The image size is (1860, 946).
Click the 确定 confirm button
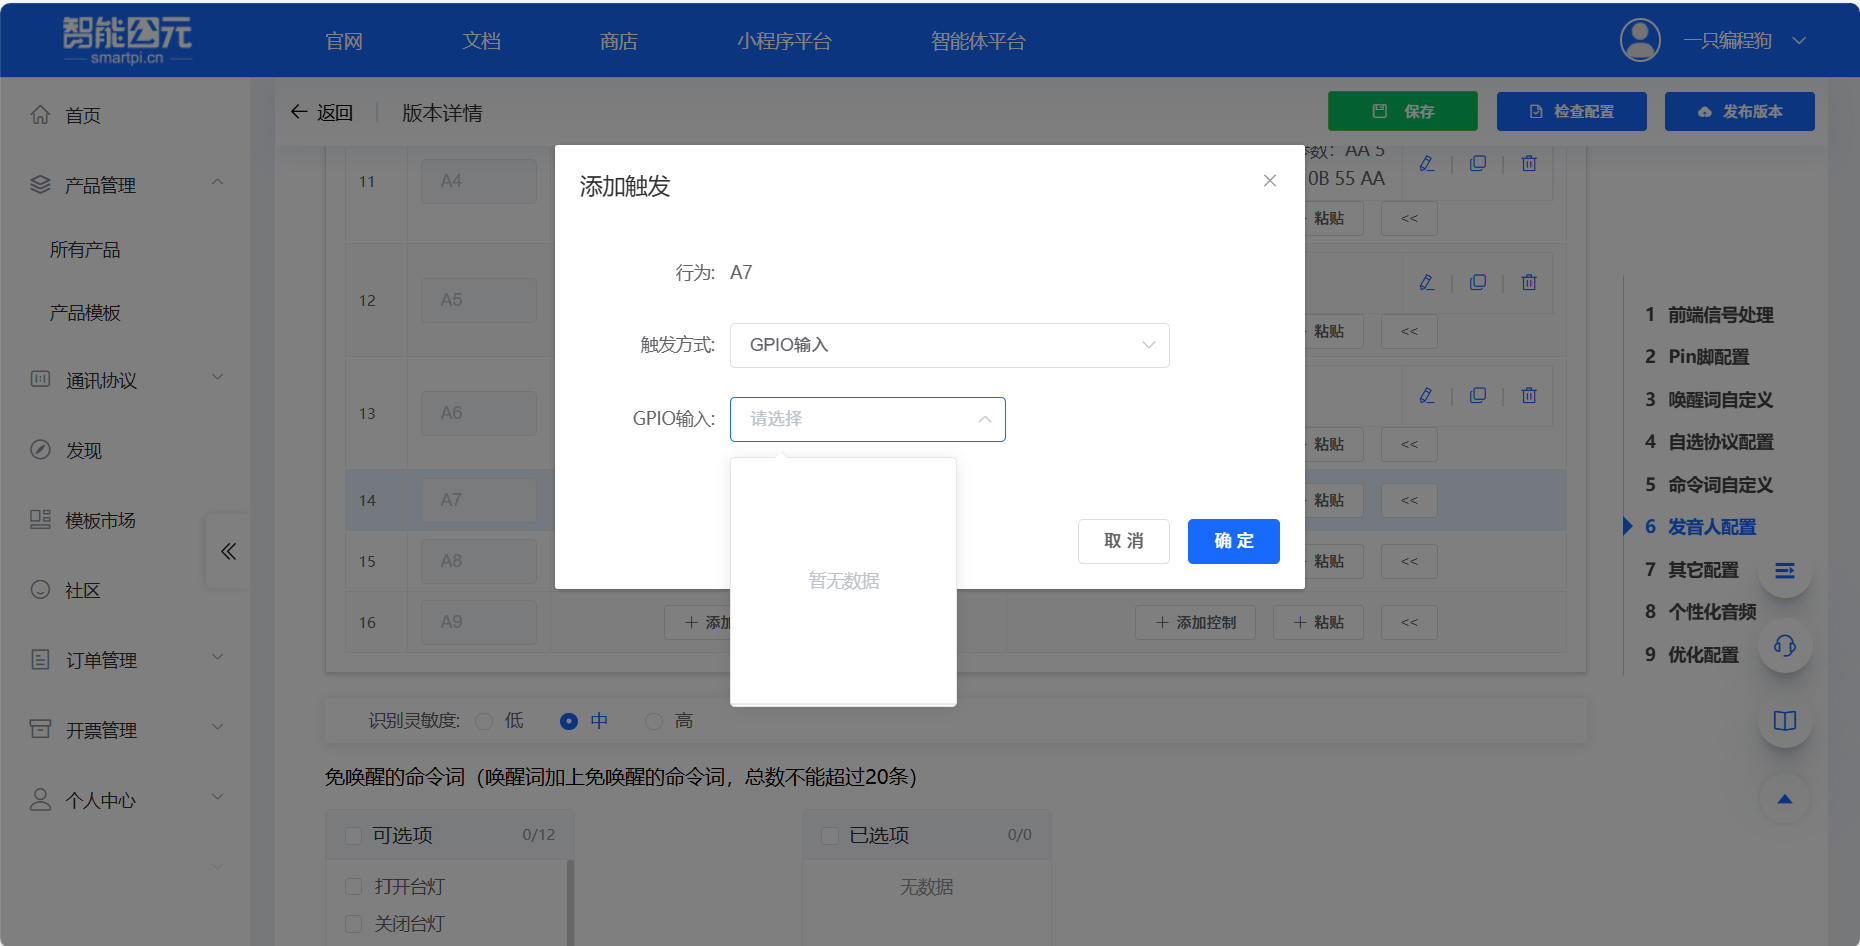tap(1233, 541)
